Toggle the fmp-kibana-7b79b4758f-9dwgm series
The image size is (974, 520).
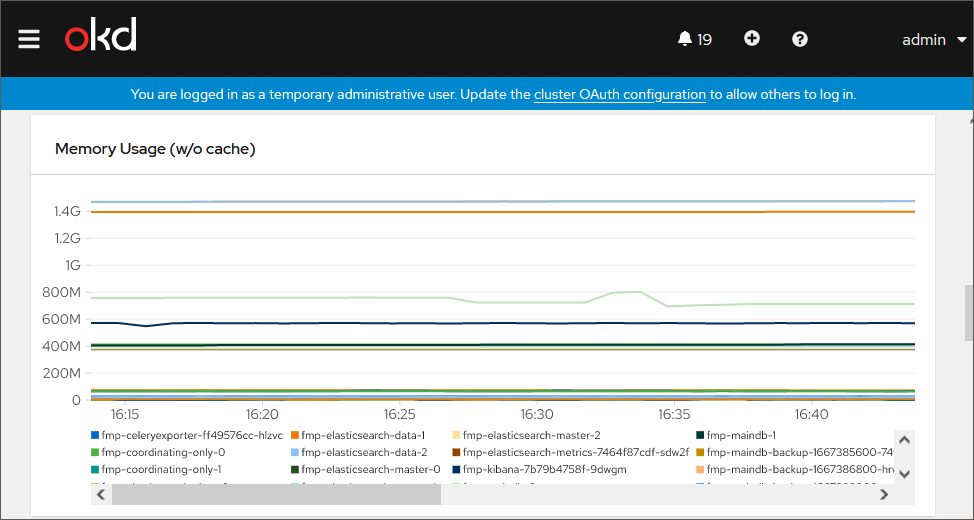(x=544, y=469)
